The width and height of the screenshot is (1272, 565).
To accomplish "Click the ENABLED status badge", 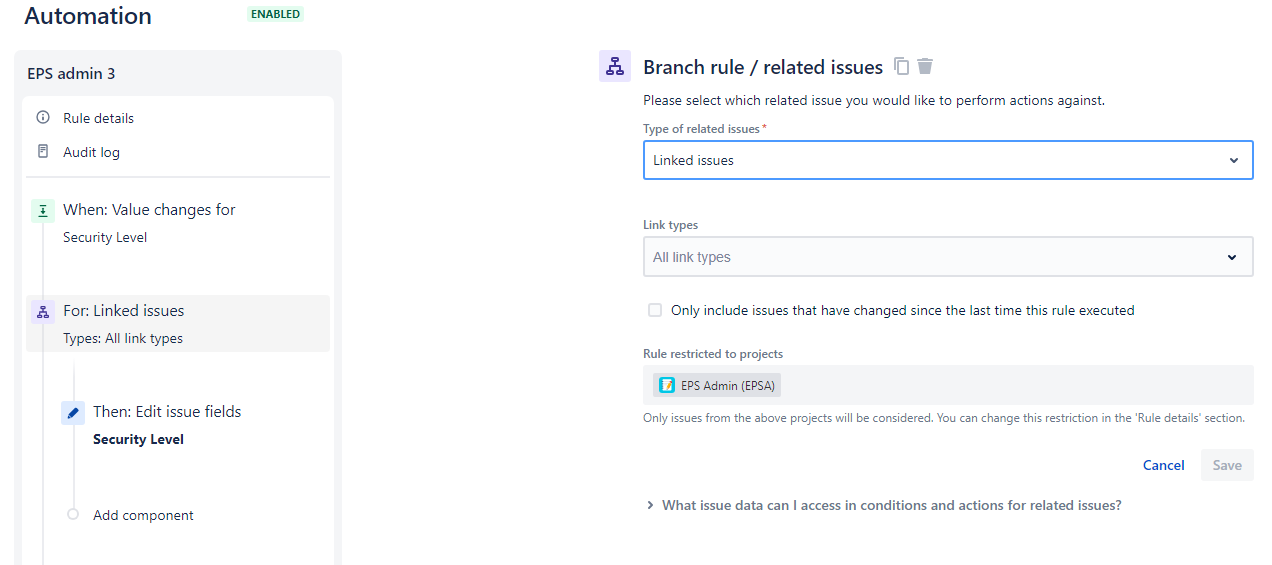I will point(275,15).
